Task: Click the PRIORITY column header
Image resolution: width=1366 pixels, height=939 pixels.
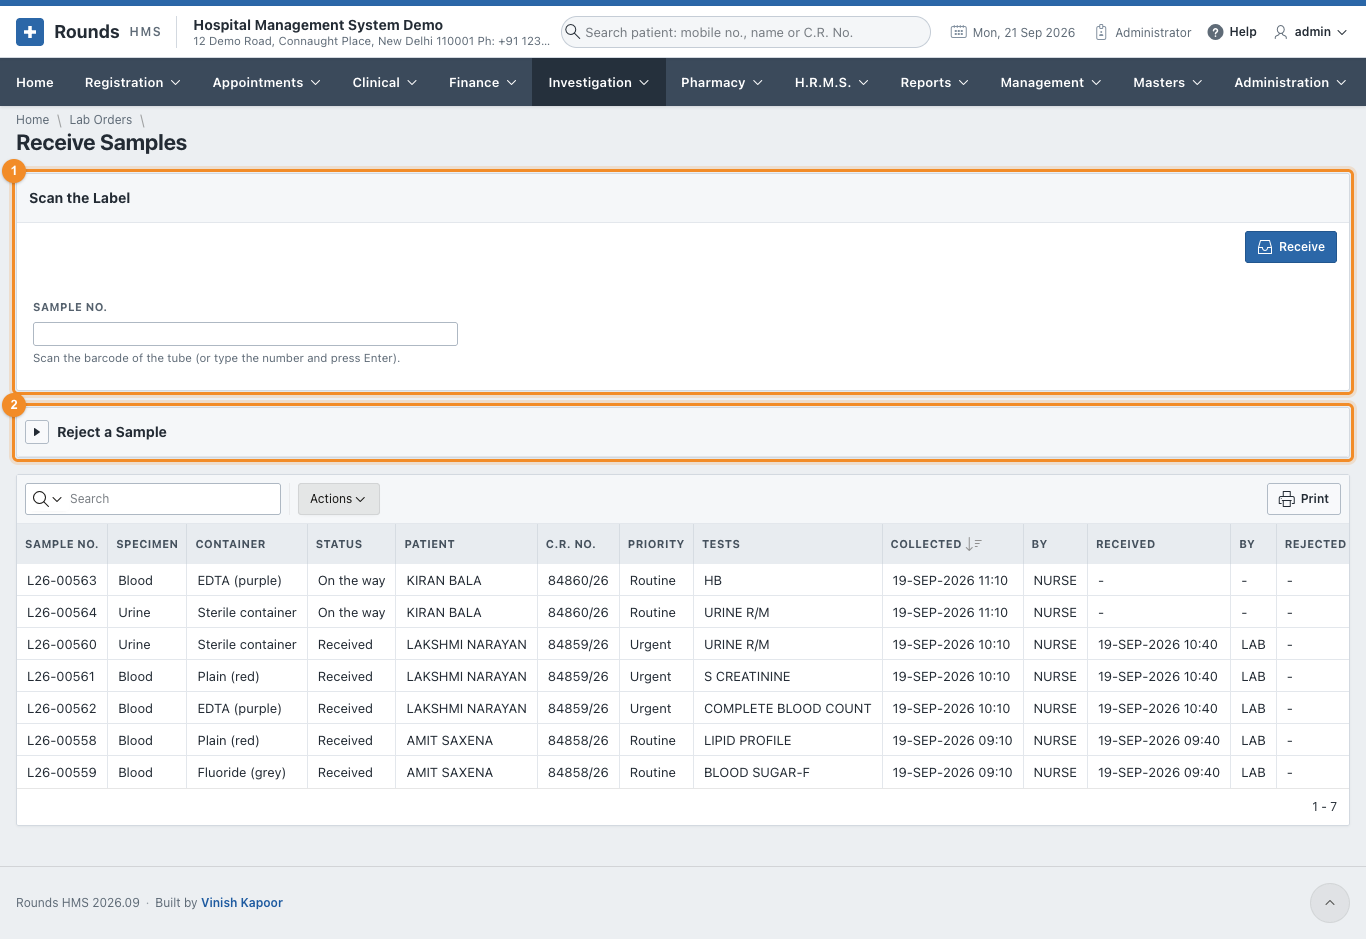Action: pos(656,544)
